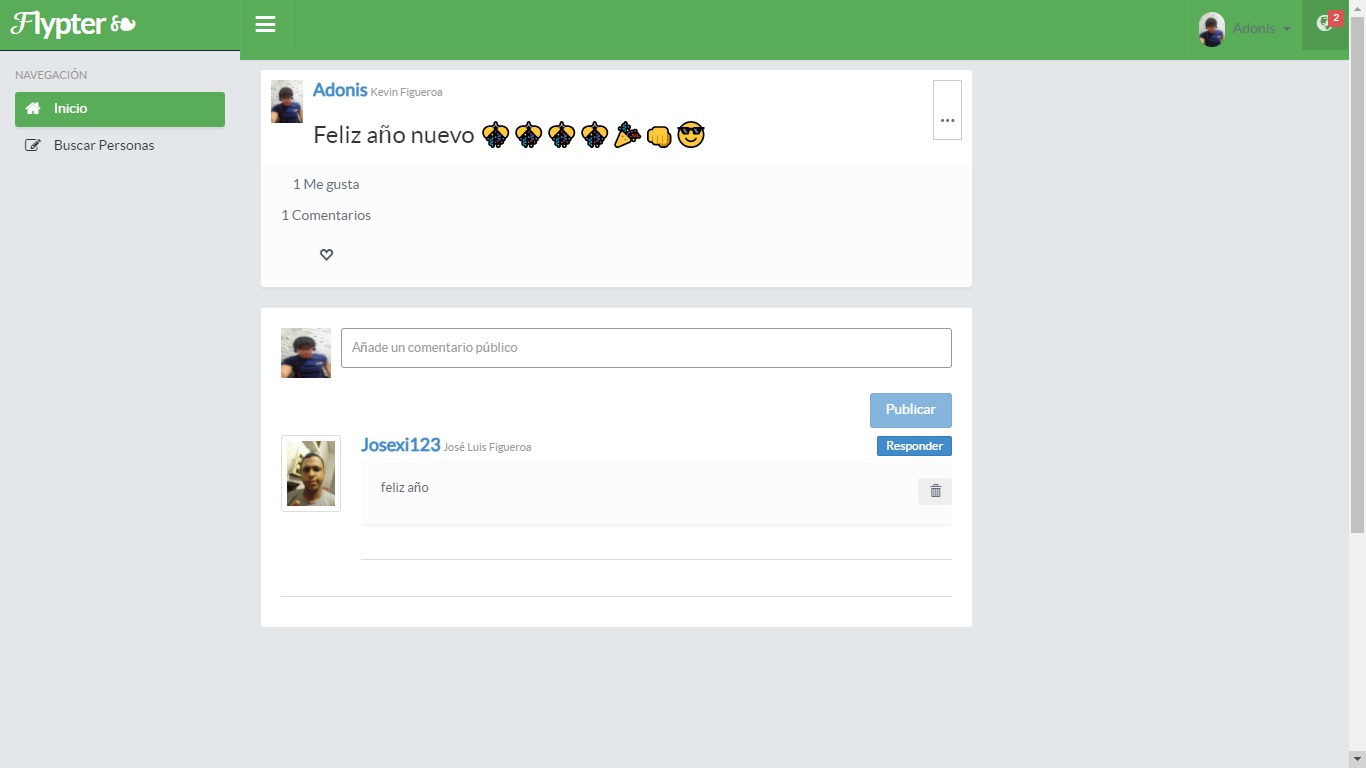Click the Flypter logo
The height and width of the screenshot is (768, 1366).
74,25
